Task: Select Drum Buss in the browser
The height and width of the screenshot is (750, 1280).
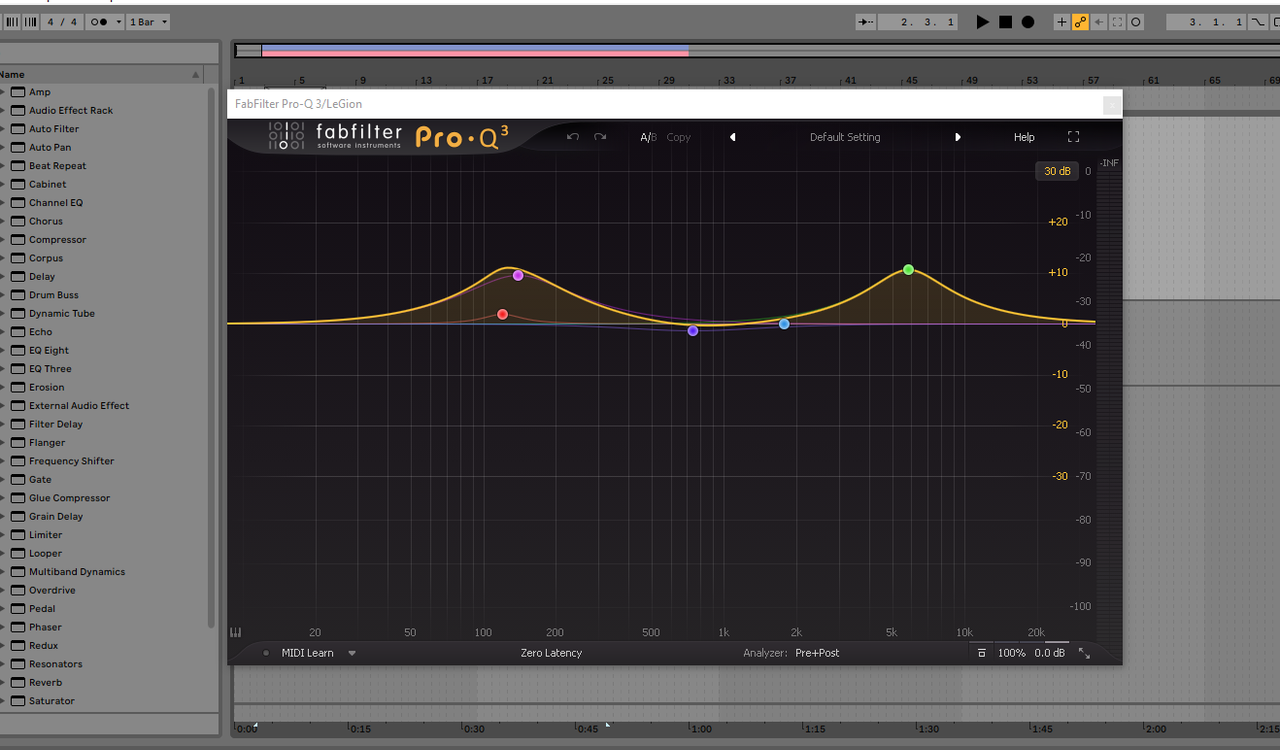Action: [x=54, y=295]
